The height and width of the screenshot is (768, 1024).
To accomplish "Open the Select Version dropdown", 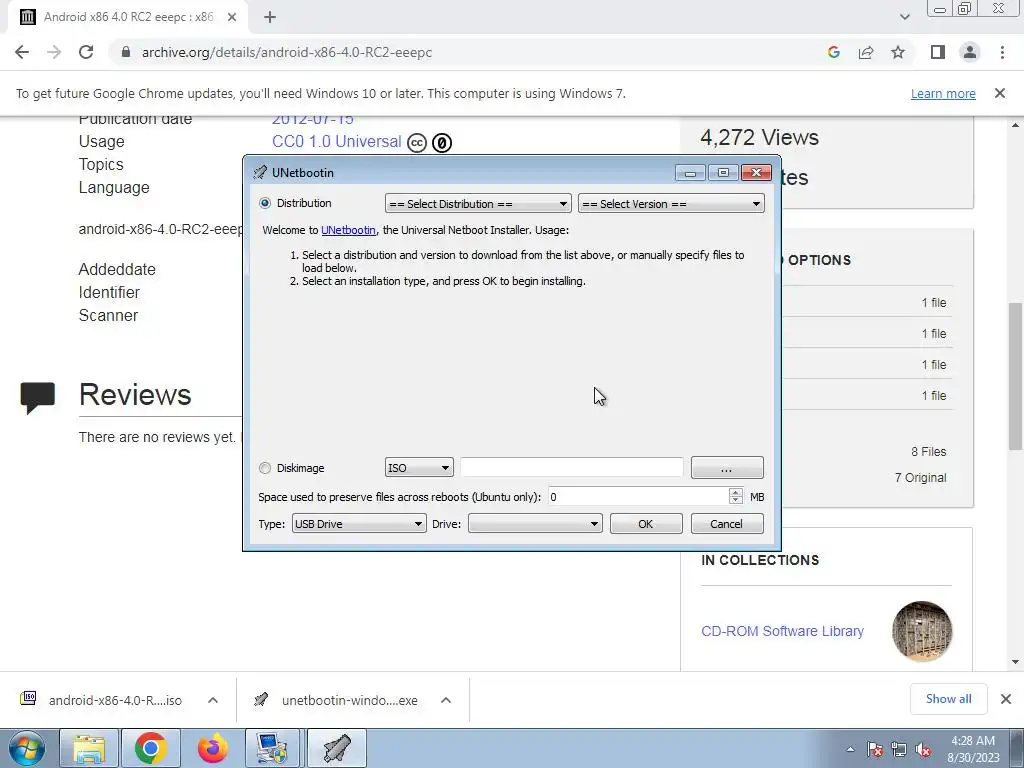I will (671, 204).
